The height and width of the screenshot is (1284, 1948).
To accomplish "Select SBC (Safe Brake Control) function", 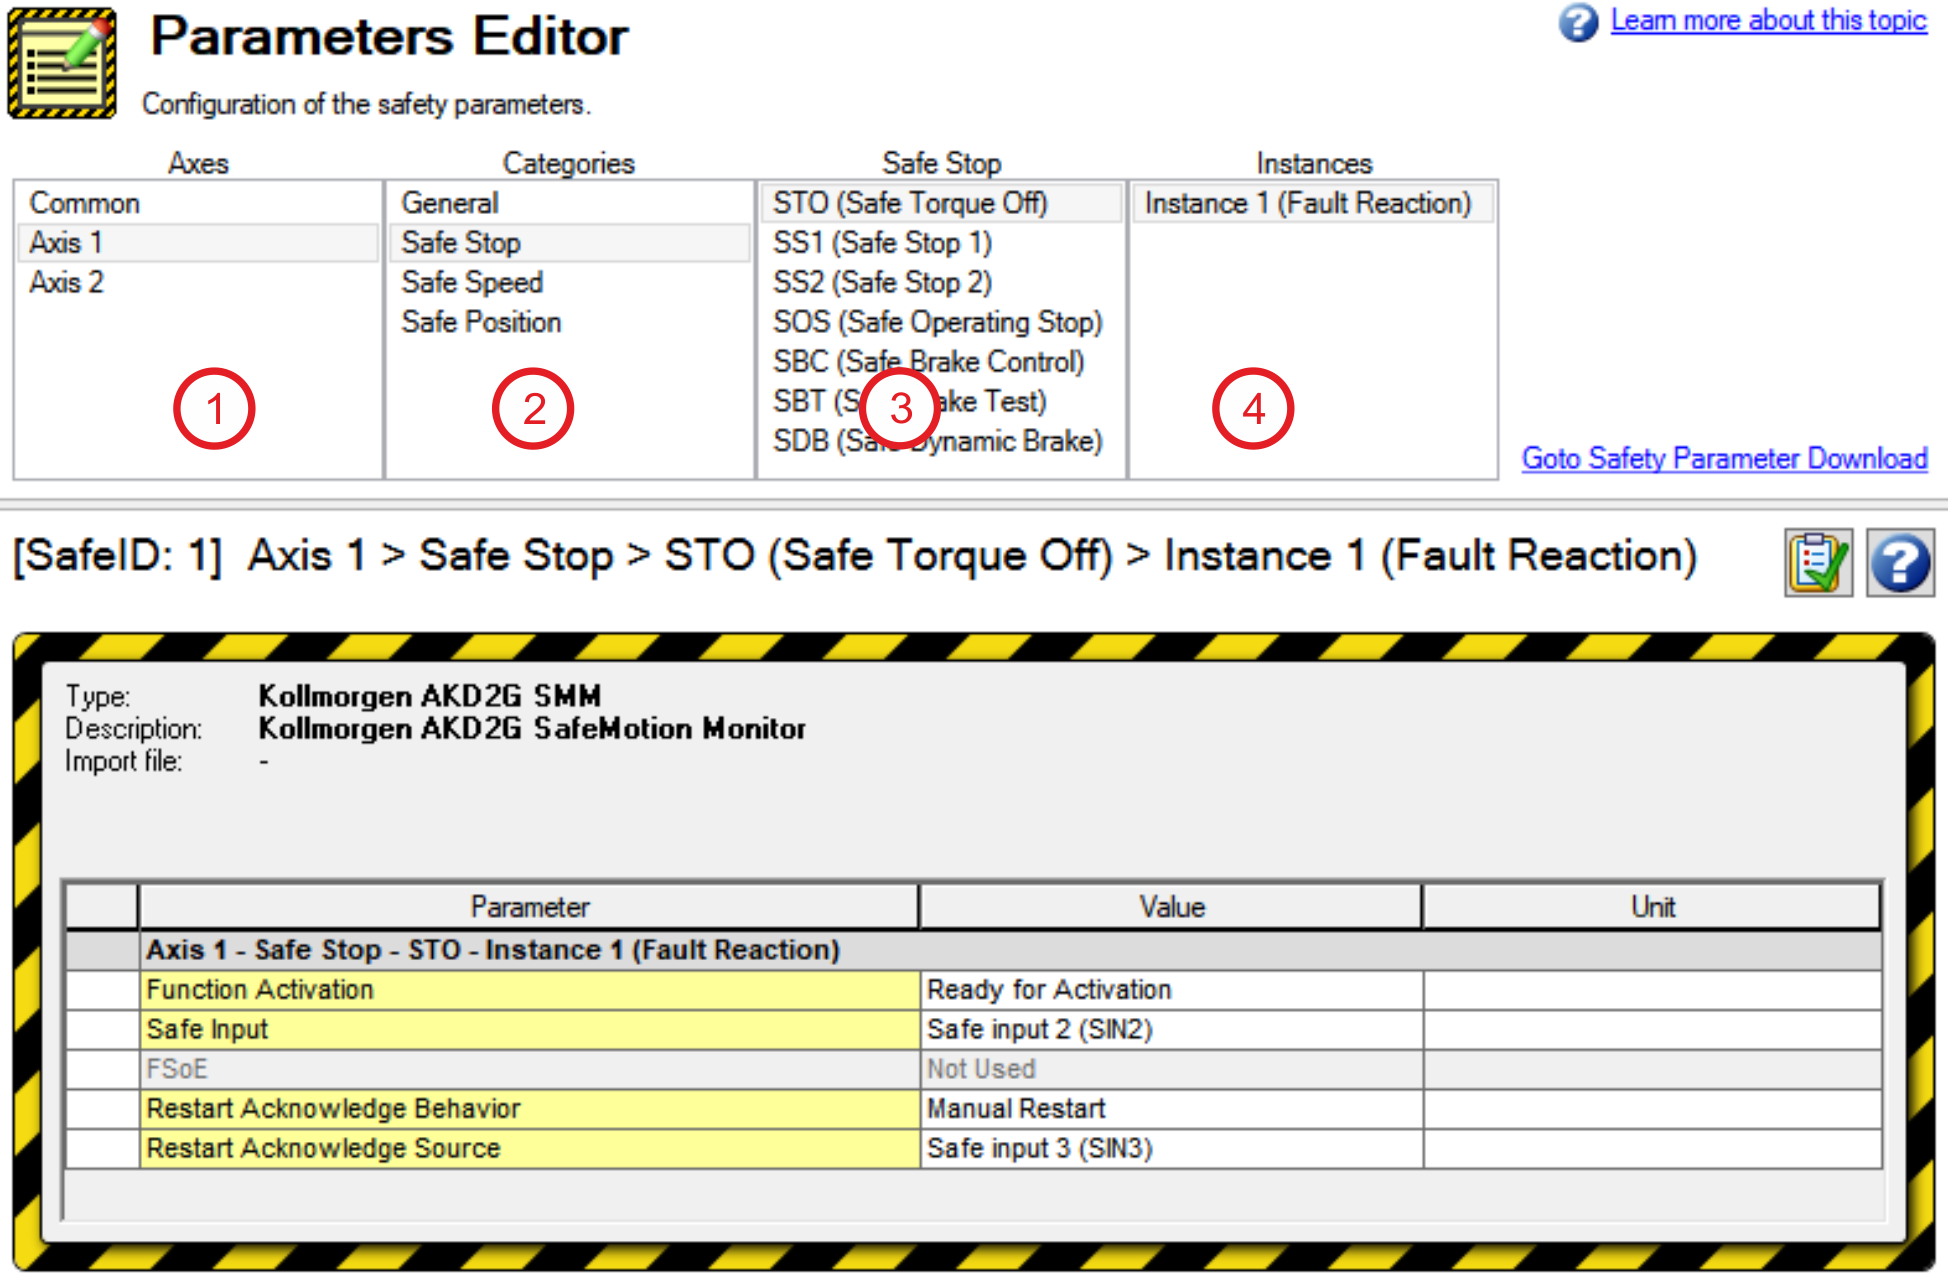I will tap(941, 362).
